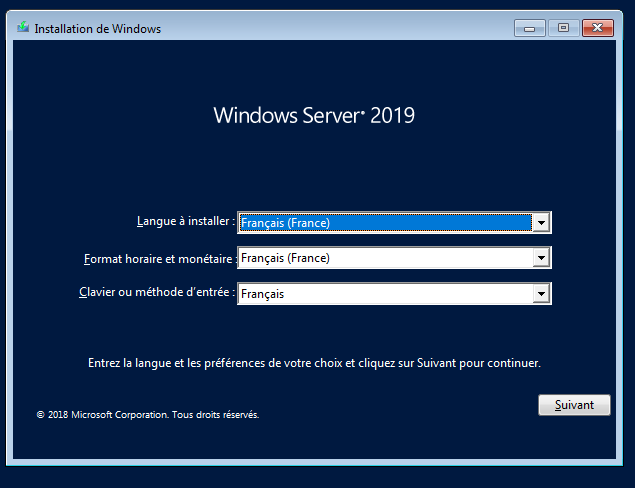Minimize the Installation de Windows window
This screenshot has width=635, height=488.
pyautogui.click(x=529, y=28)
